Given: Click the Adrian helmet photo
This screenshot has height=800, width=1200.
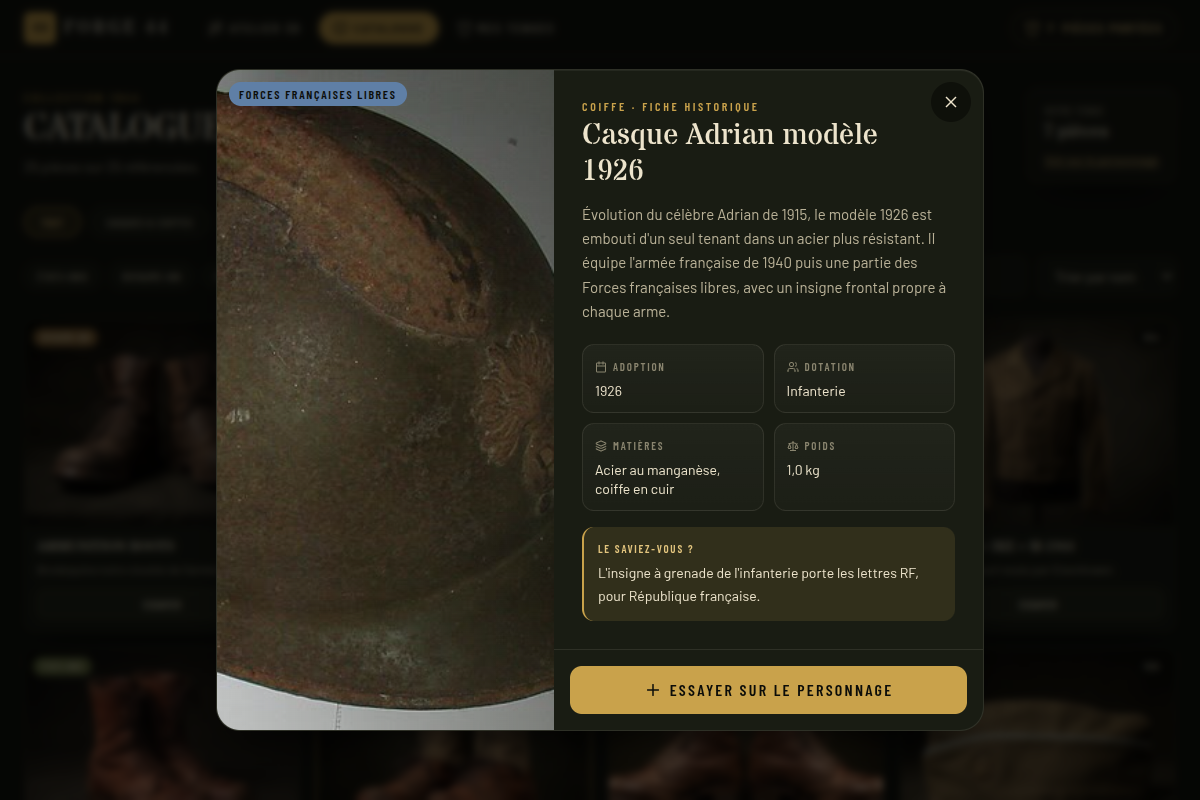Looking at the screenshot, I should (x=385, y=400).
